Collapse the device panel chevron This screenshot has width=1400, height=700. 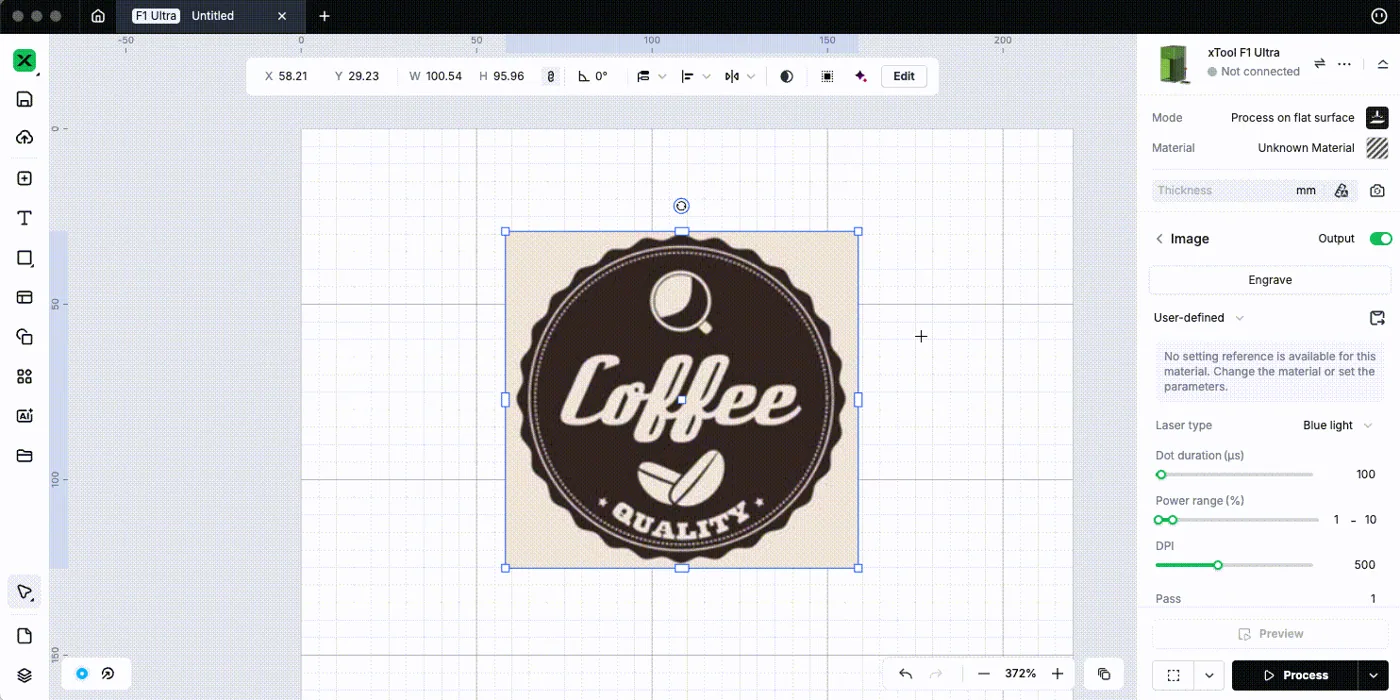tap(1382, 63)
